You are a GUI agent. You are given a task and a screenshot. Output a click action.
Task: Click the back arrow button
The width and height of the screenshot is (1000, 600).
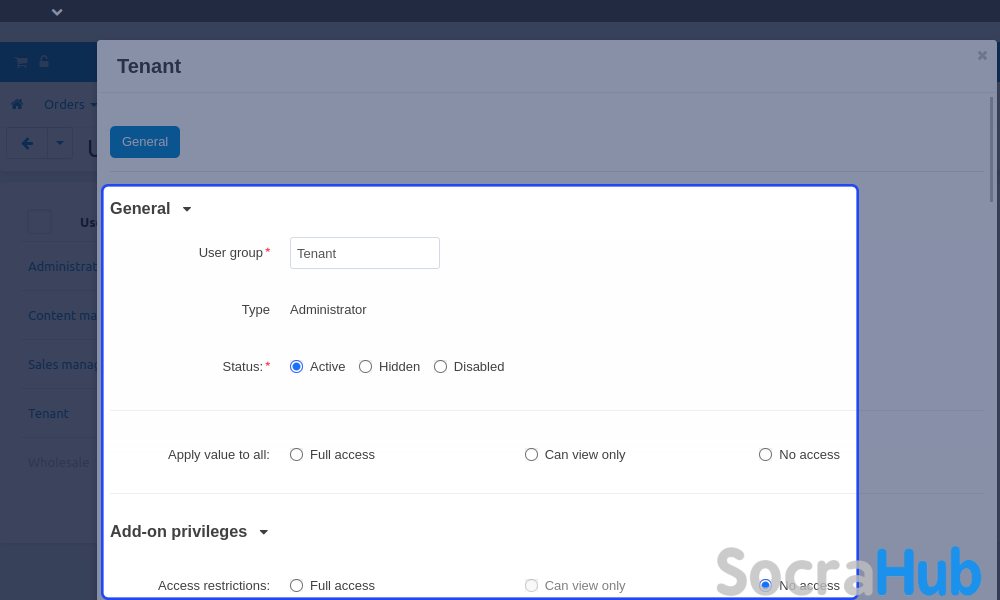[x=27, y=143]
